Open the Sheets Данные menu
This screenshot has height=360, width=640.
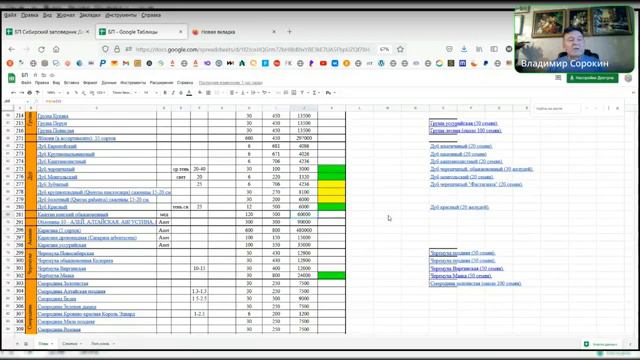pyautogui.click(x=109, y=82)
